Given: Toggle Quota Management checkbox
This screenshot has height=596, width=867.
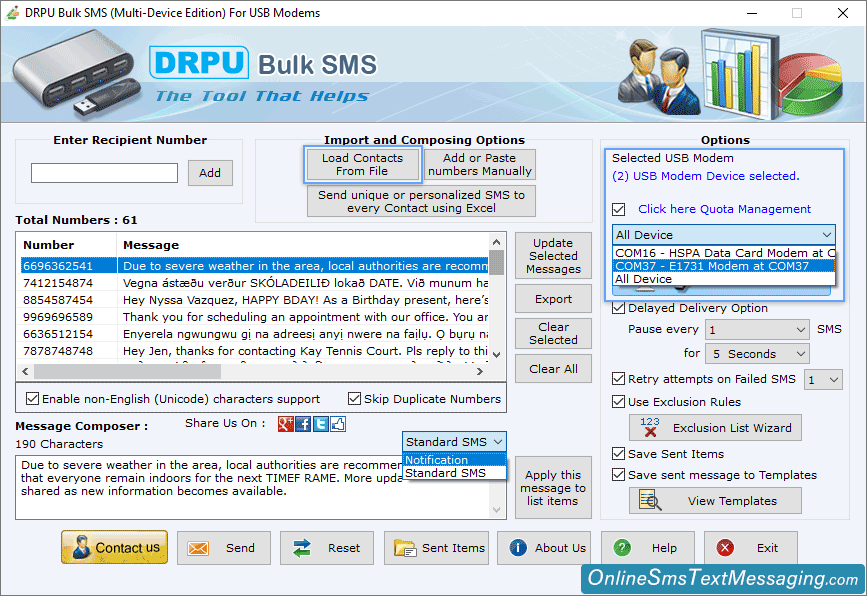Looking at the screenshot, I should [x=619, y=210].
